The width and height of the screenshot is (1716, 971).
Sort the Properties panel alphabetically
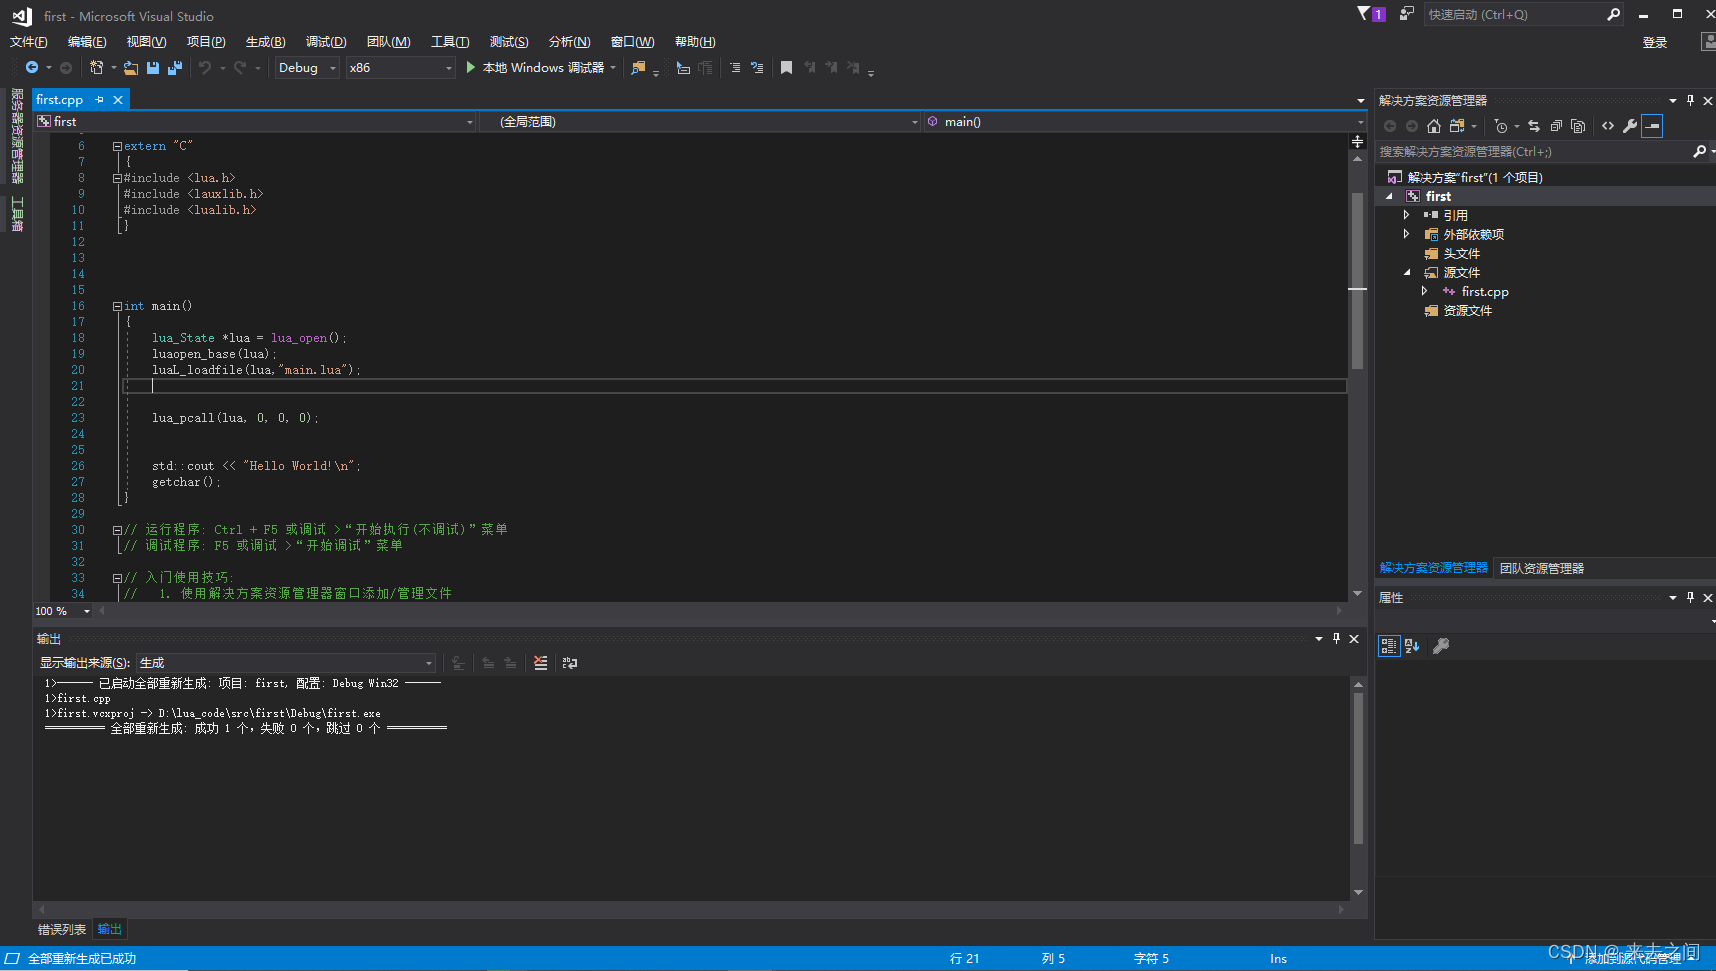click(1412, 646)
